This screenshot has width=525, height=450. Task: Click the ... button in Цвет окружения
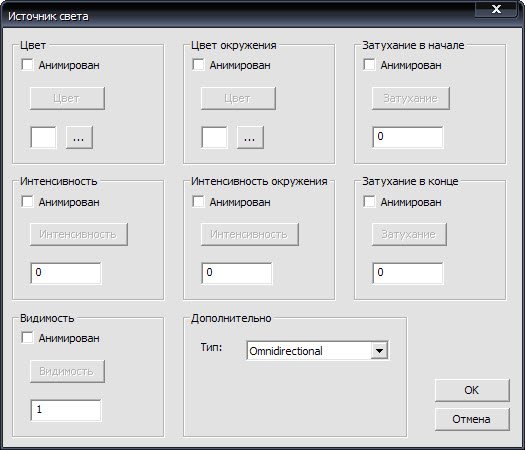coord(250,137)
